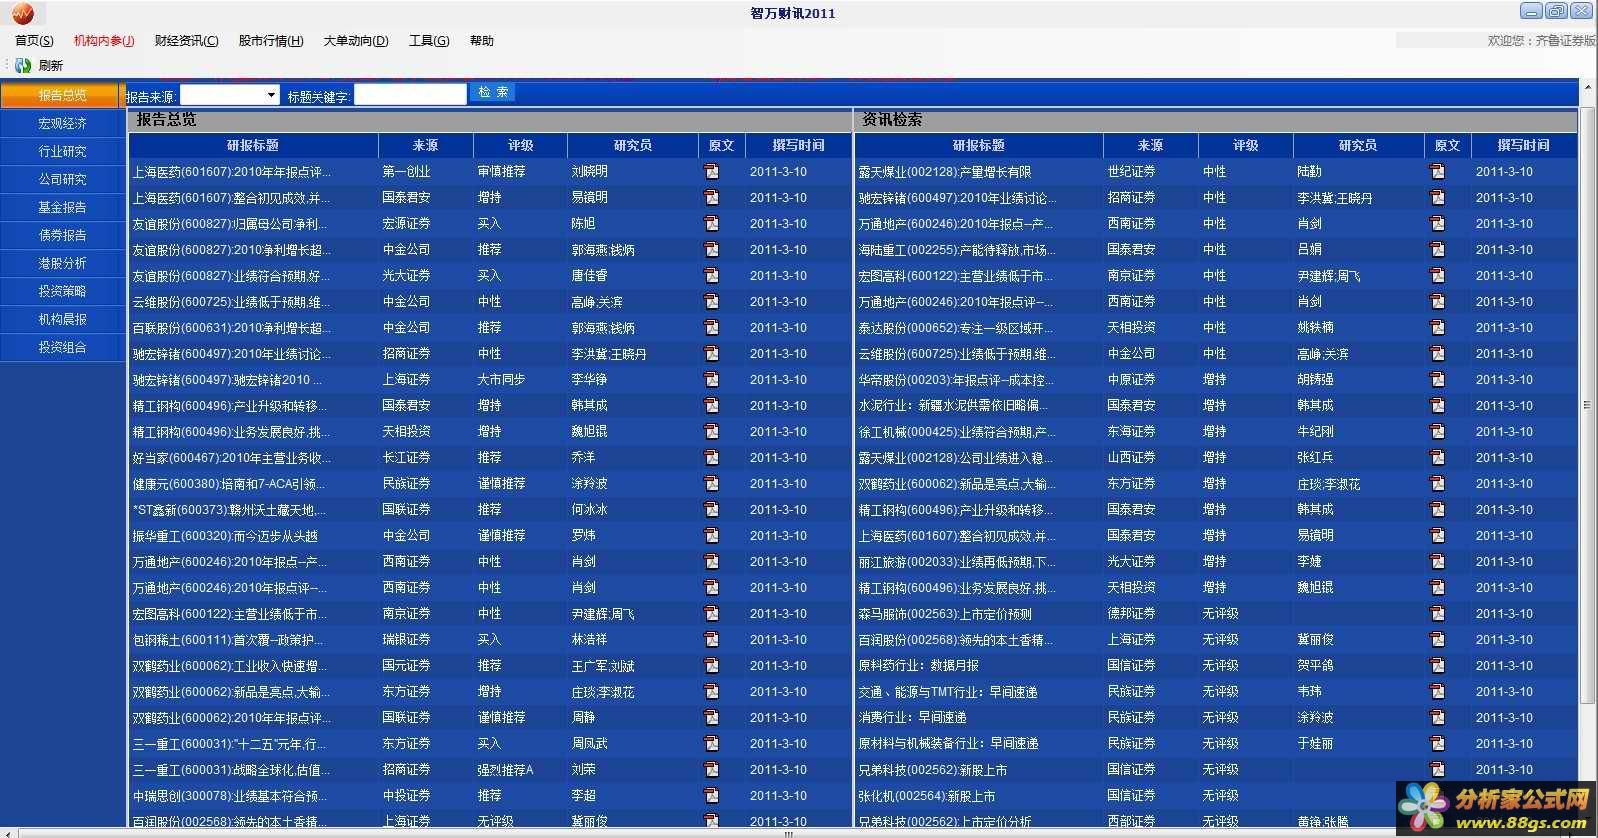Viewport: 1598px width, 838px height.
Task: Open PDF icon for 友谊股份 report from 宏源证券
Action: point(711,223)
